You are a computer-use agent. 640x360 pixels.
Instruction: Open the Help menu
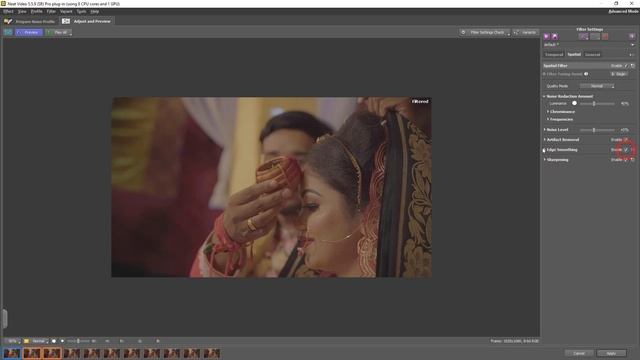[95, 11]
